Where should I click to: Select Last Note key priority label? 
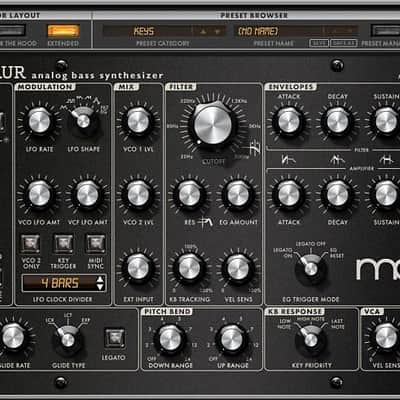337,324
